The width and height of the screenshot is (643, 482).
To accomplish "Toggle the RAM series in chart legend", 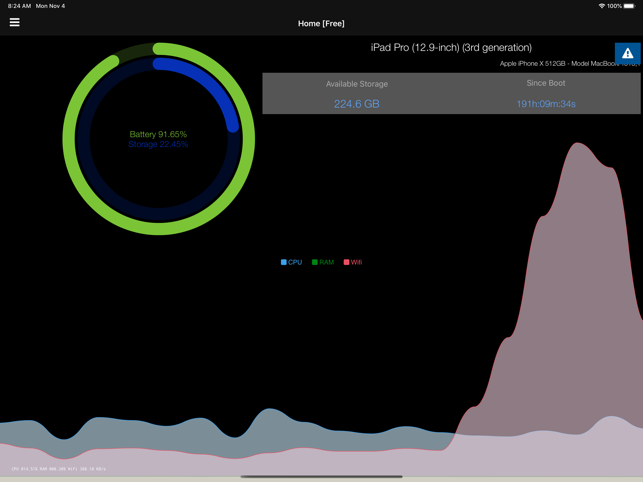I will [x=323, y=262].
